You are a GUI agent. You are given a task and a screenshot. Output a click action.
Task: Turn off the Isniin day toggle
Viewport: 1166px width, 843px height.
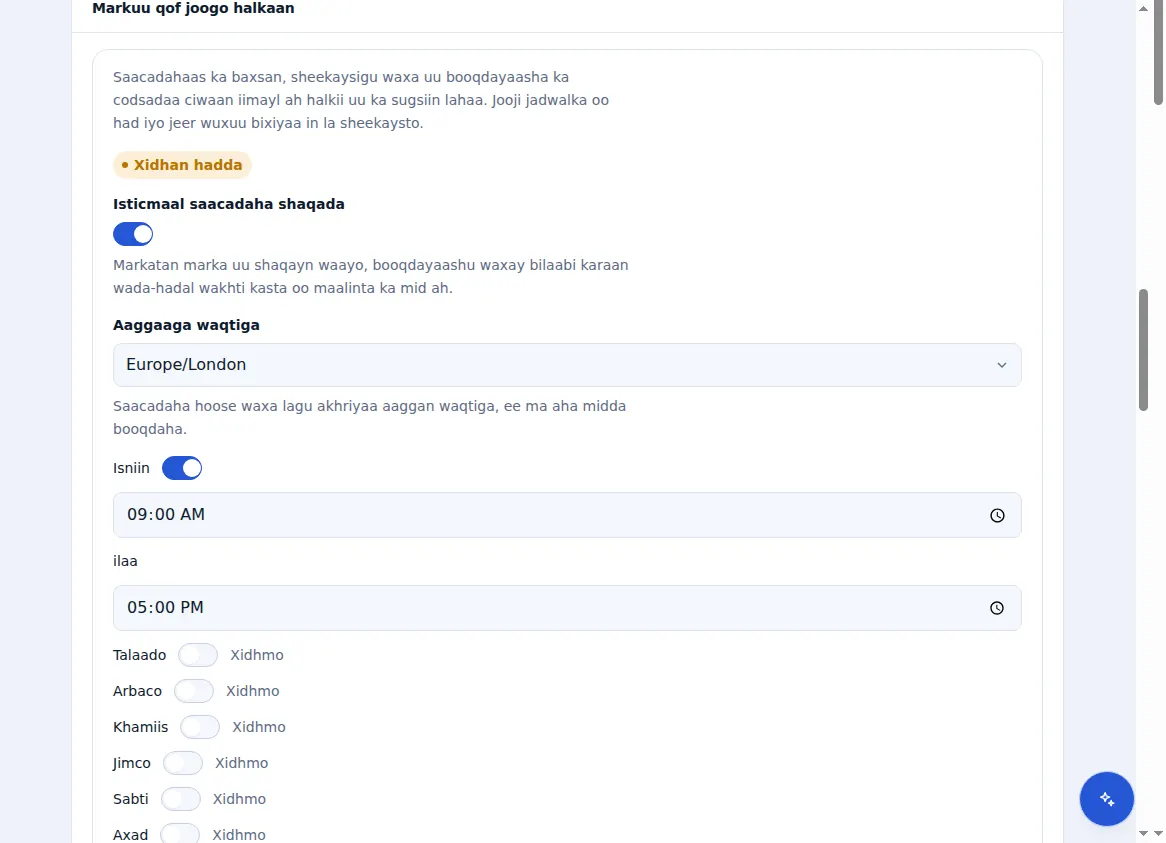(x=182, y=468)
